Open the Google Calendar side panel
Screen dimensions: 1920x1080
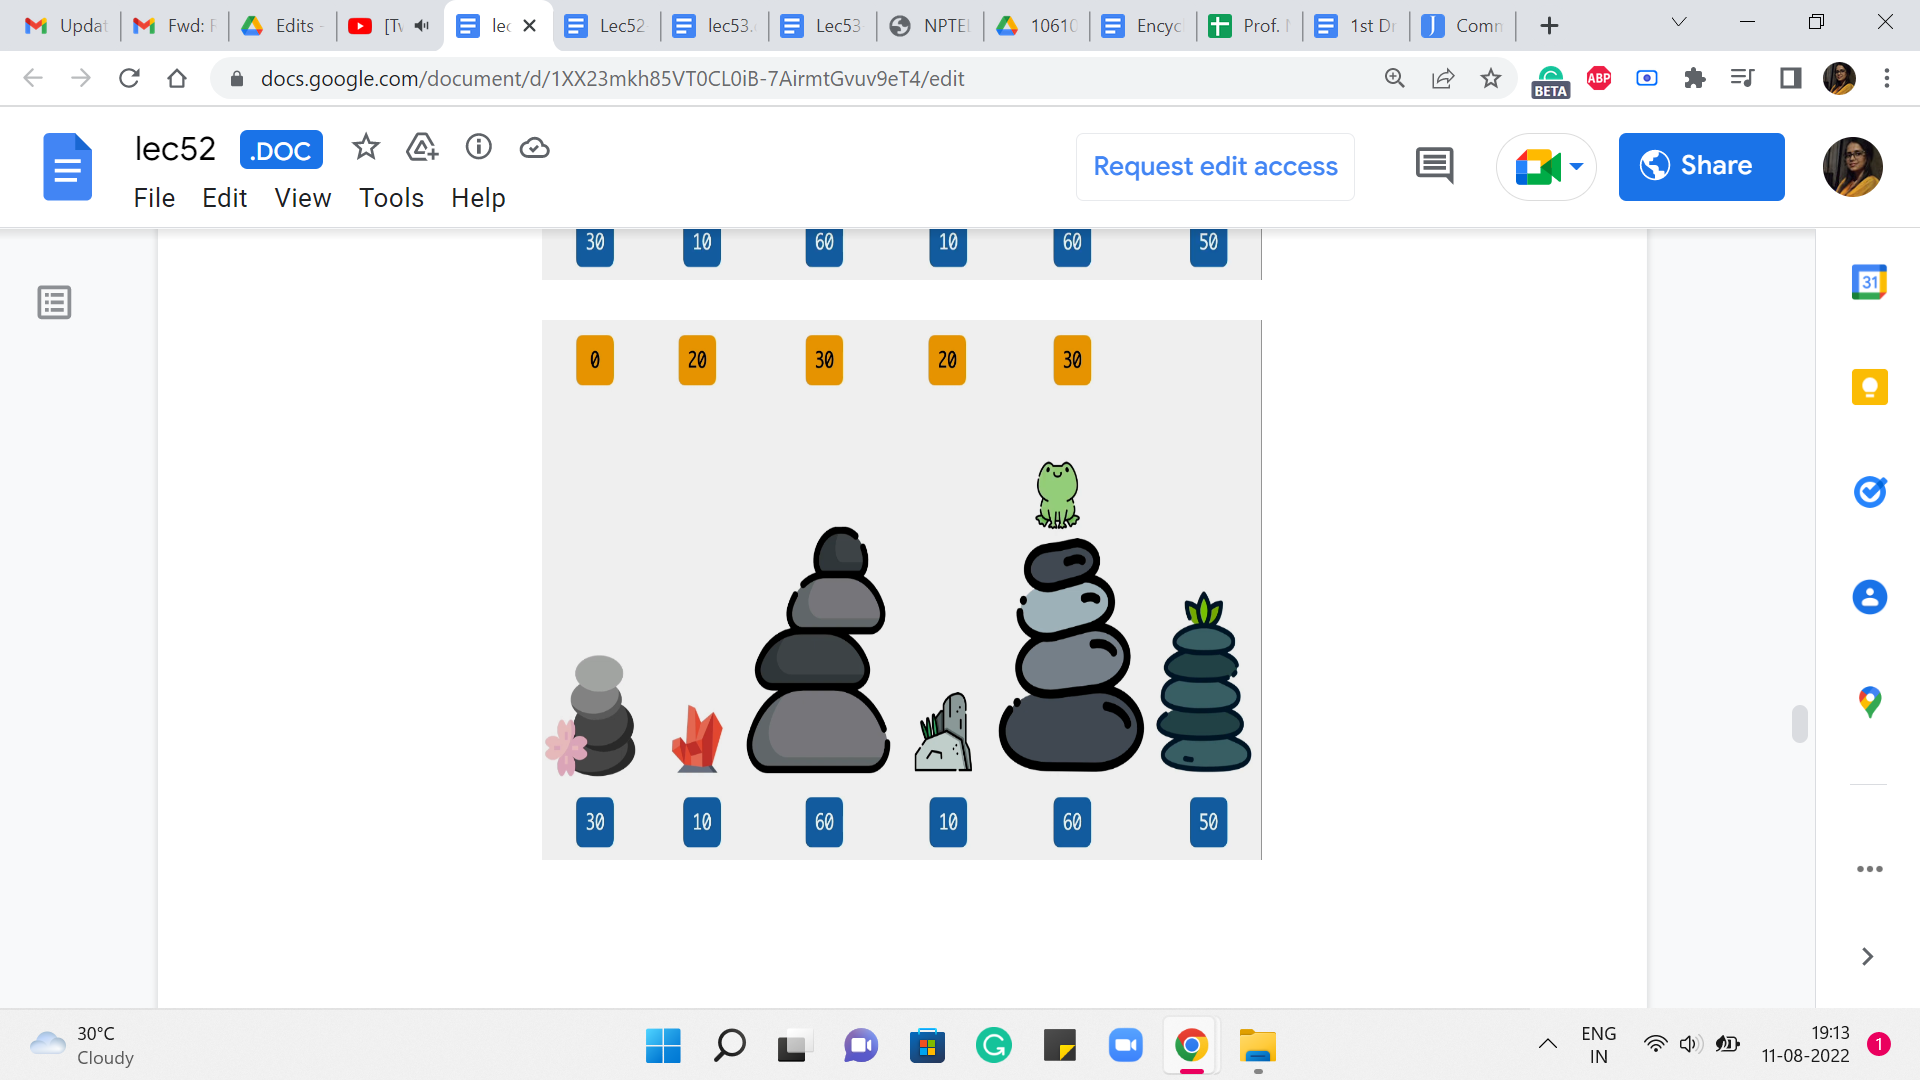click(1869, 283)
